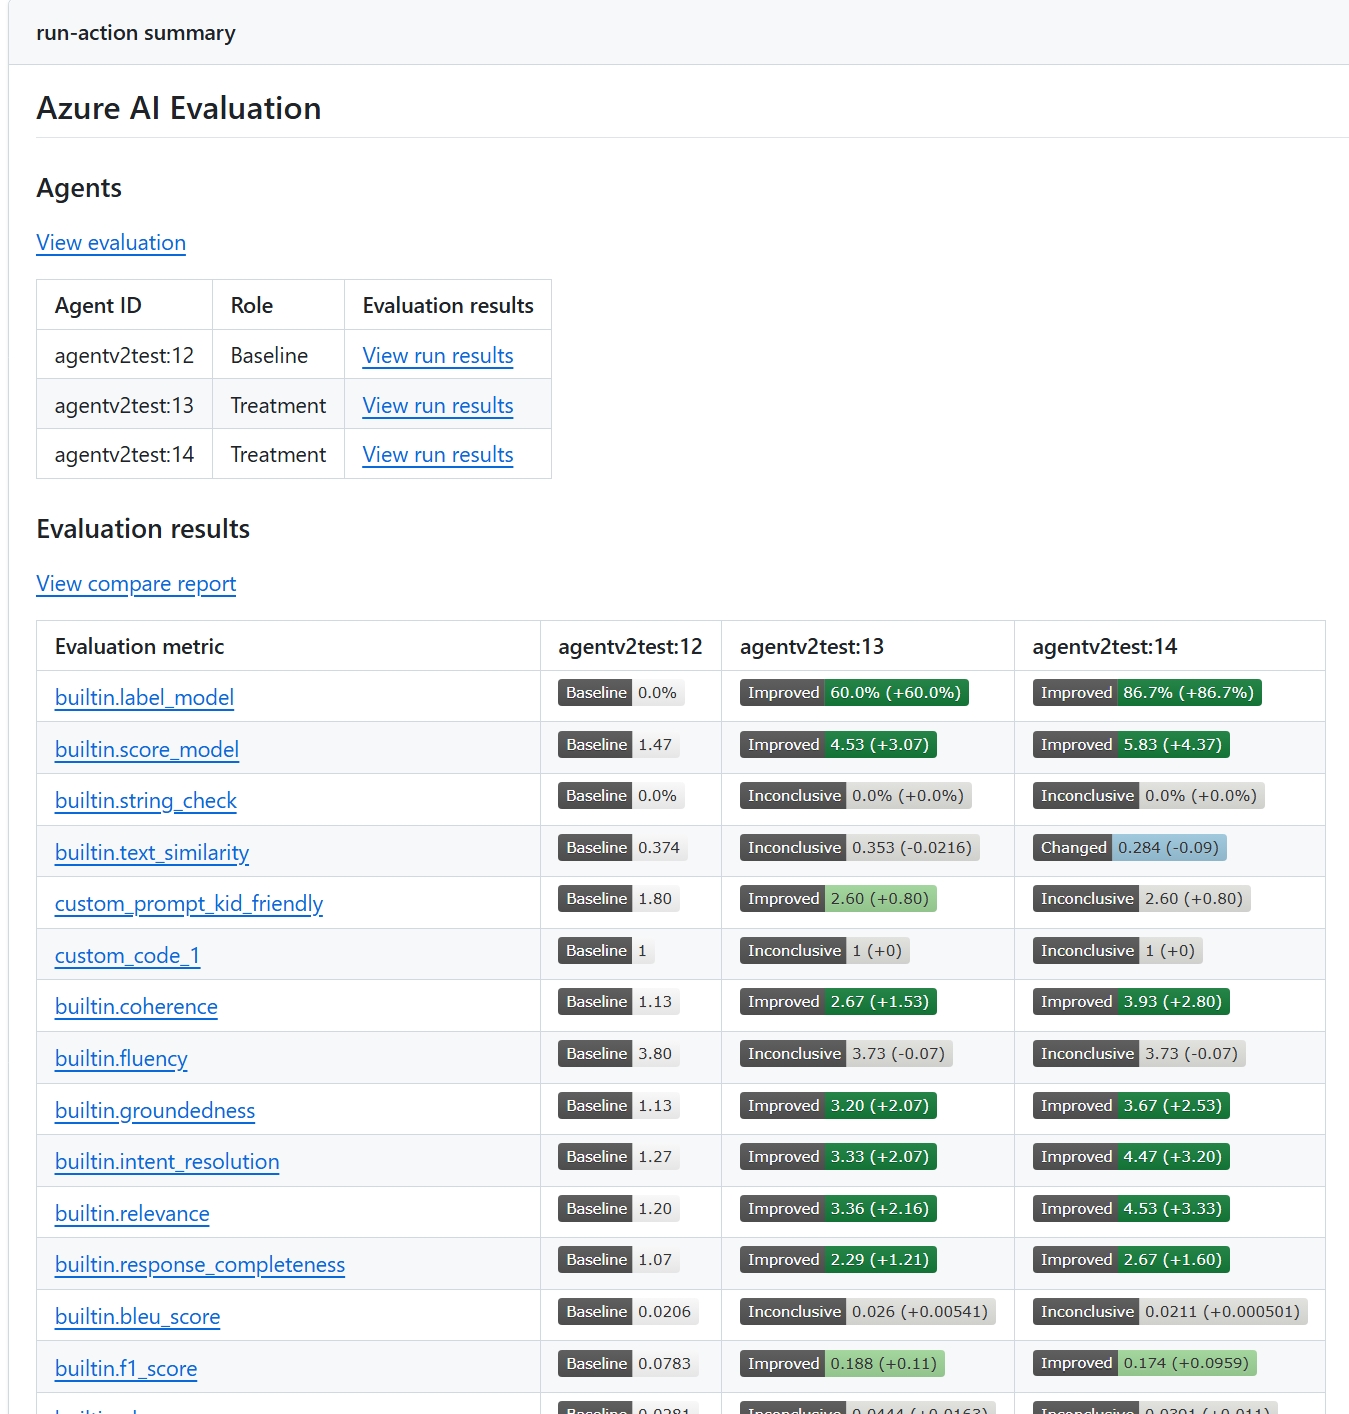Open the builtin.bleu_score metric details
This screenshot has height=1414, width=1349.
[x=137, y=1317]
